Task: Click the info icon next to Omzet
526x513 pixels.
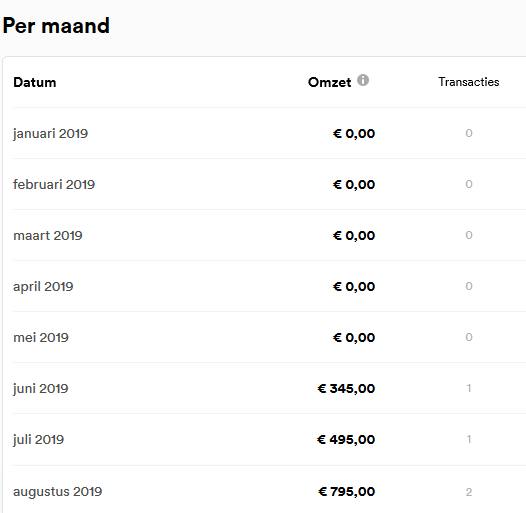Action: click(363, 80)
